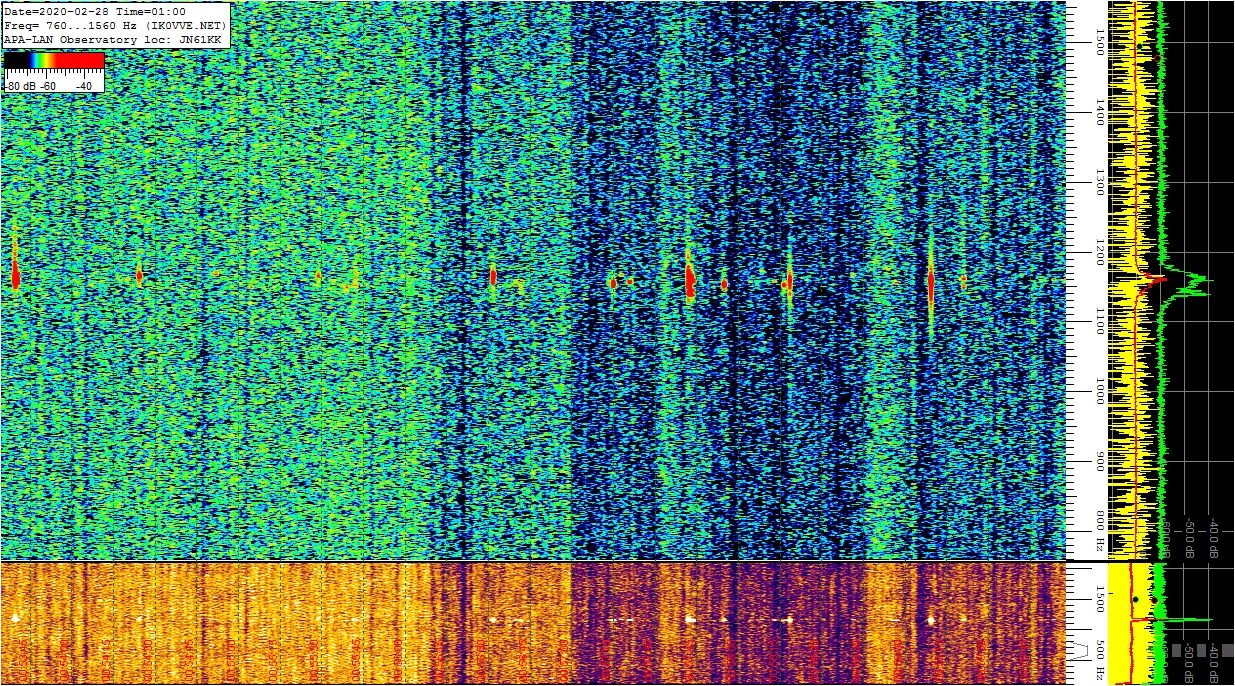Screen dimensions: 1235x686
Task: Click the Date=2020-02-28 Time=01:00 header line
Action: coord(95,12)
